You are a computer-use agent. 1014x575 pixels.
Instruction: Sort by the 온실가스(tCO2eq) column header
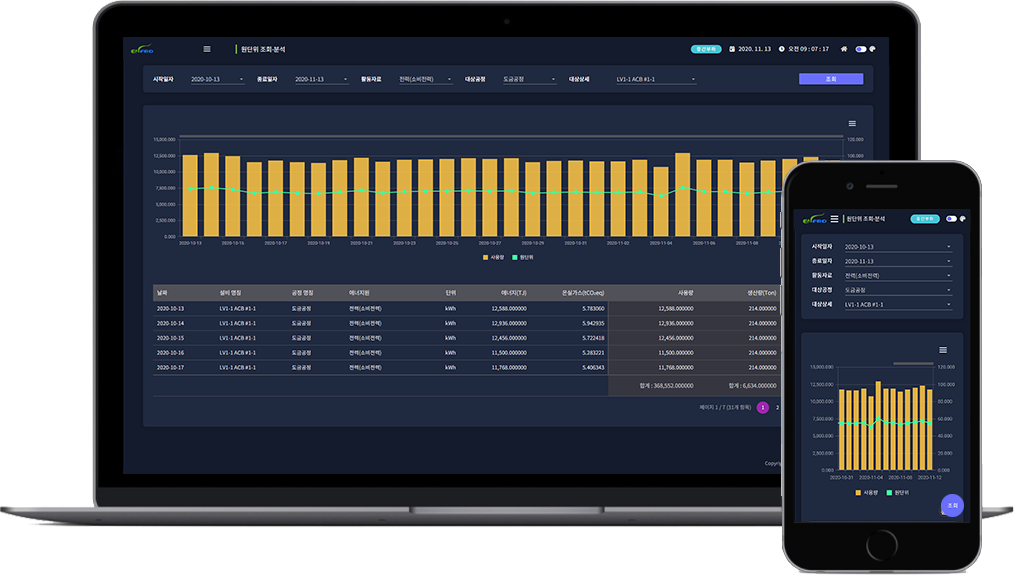(x=583, y=293)
